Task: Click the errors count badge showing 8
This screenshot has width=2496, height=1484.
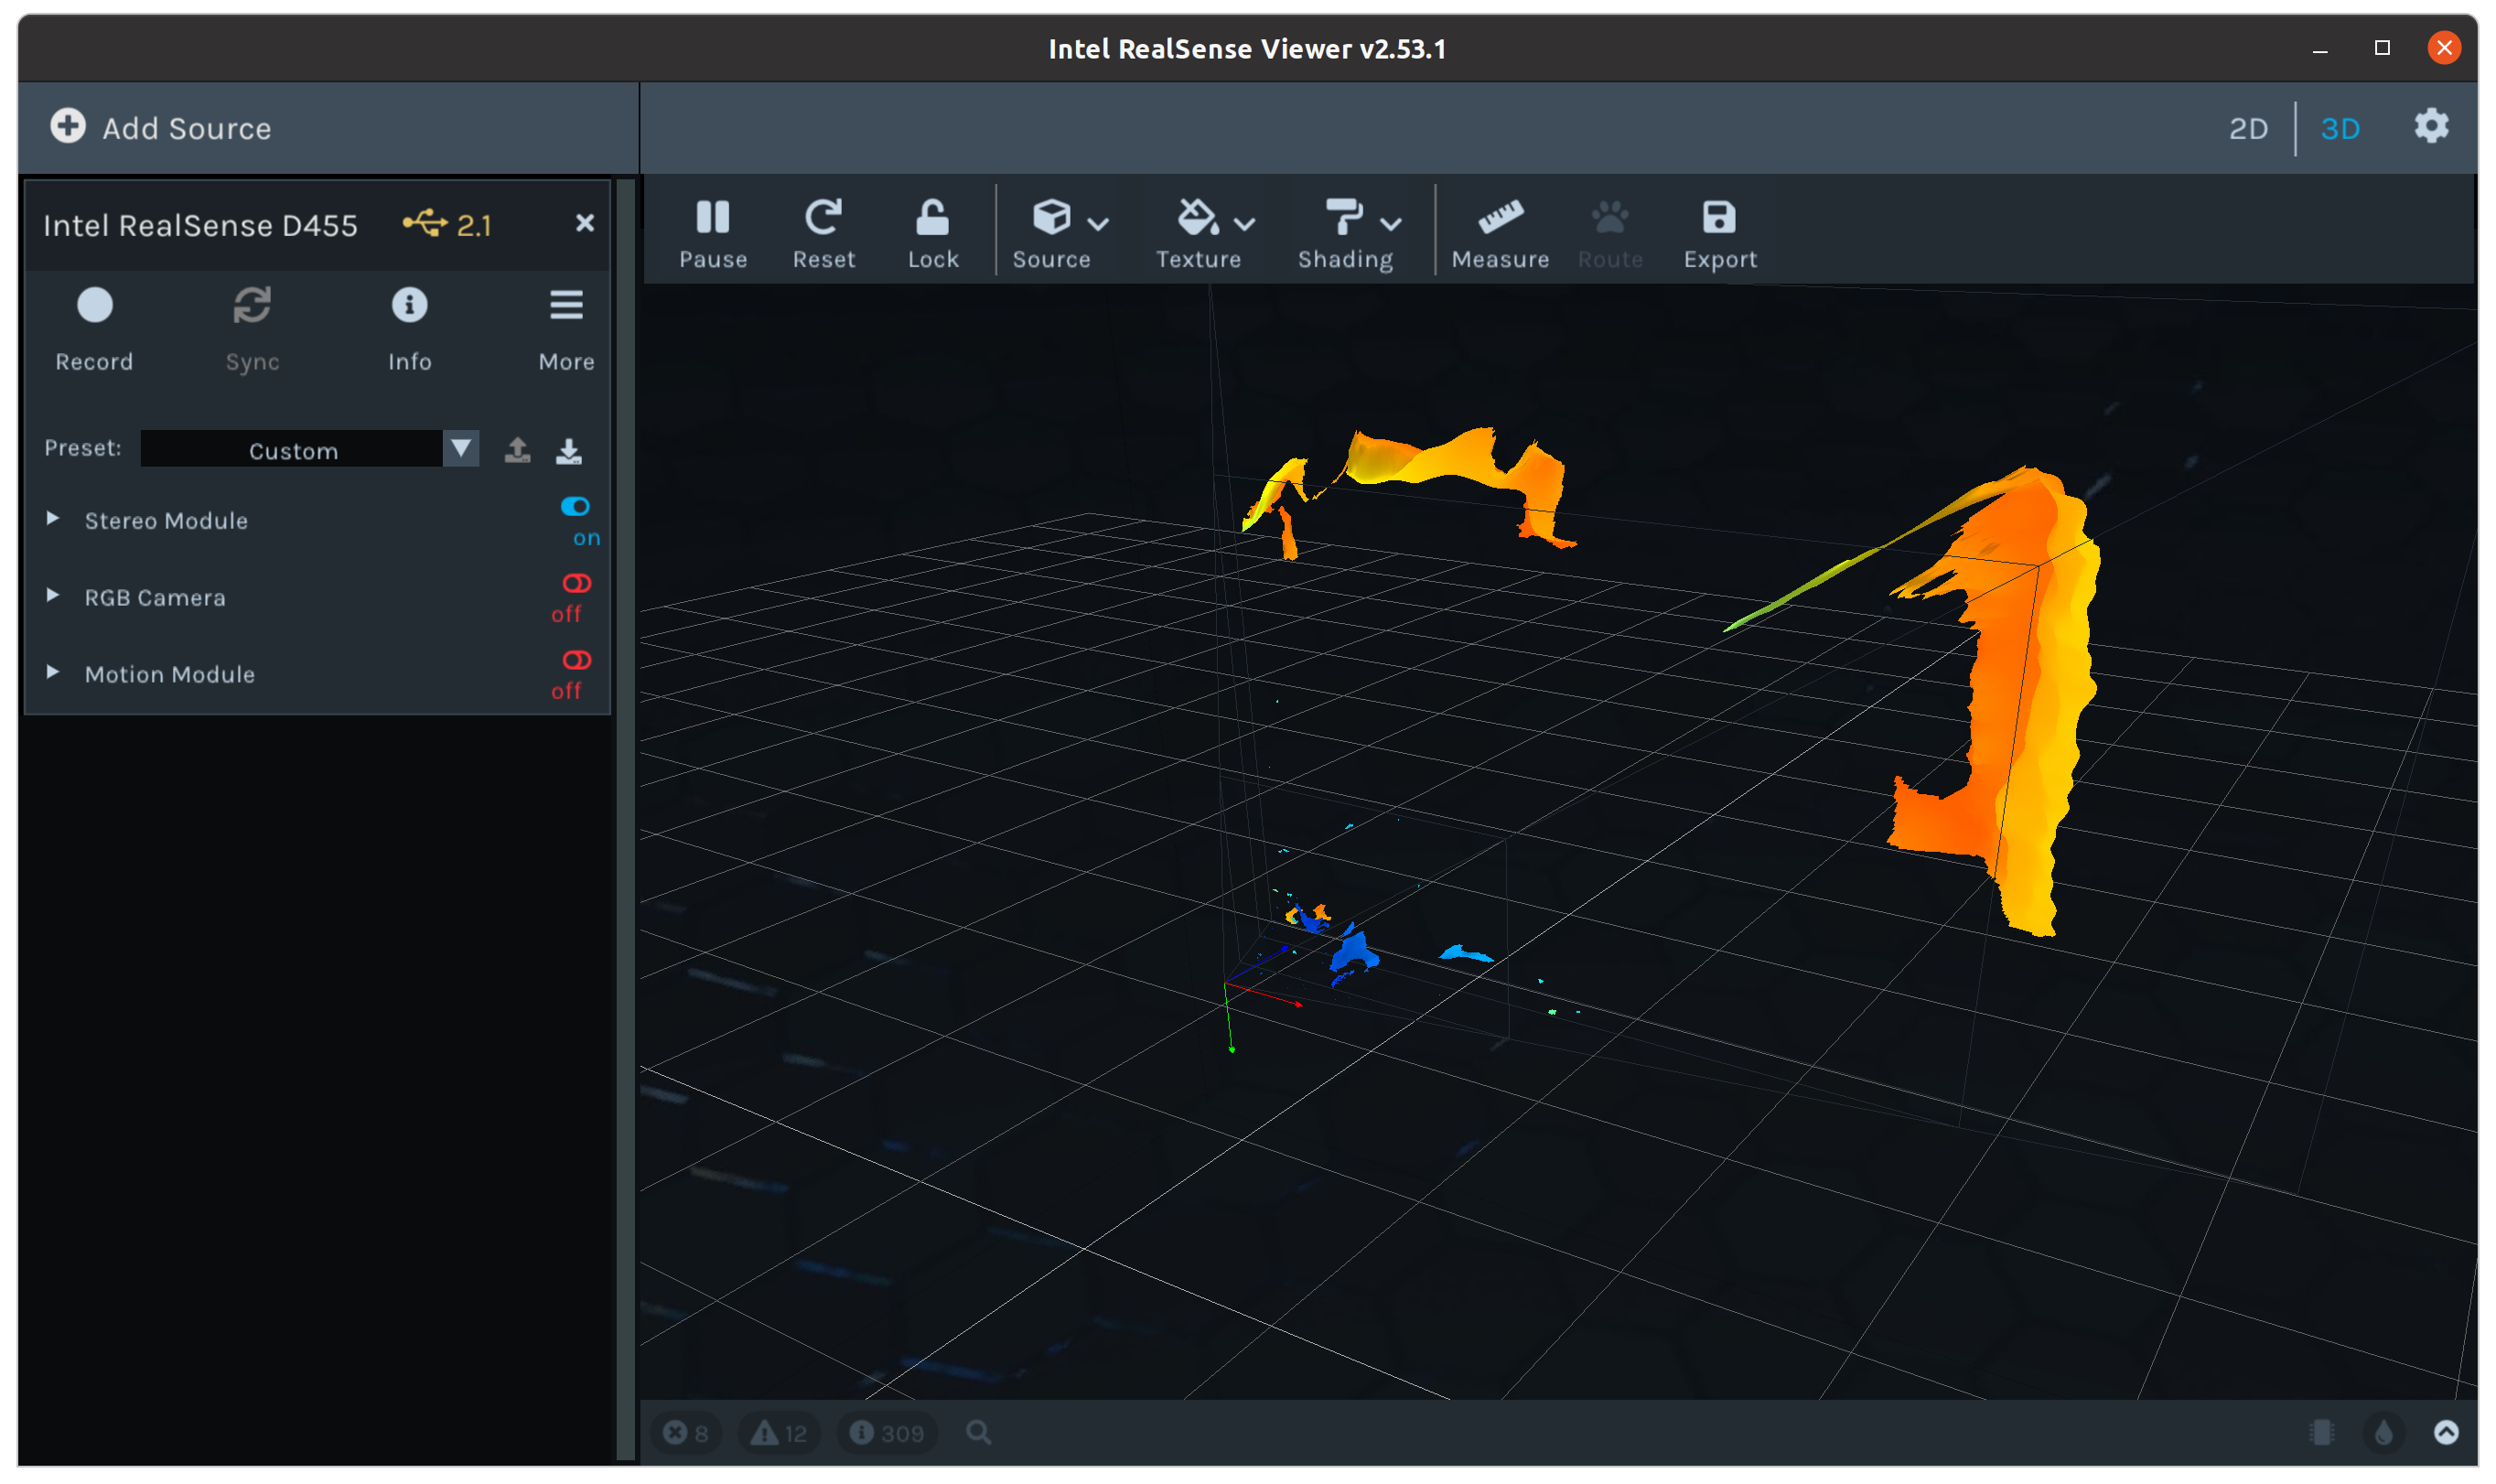Action: pos(686,1433)
